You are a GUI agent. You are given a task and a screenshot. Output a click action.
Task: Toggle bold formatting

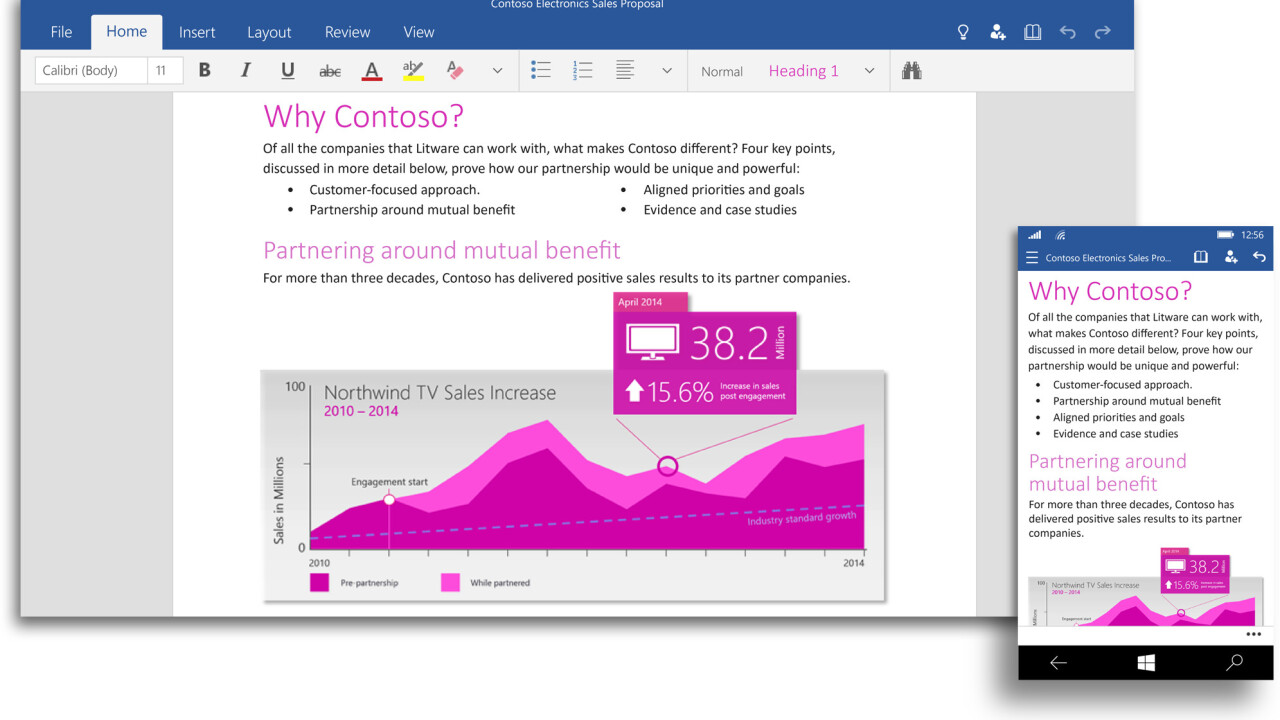click(x=205, y=71)
